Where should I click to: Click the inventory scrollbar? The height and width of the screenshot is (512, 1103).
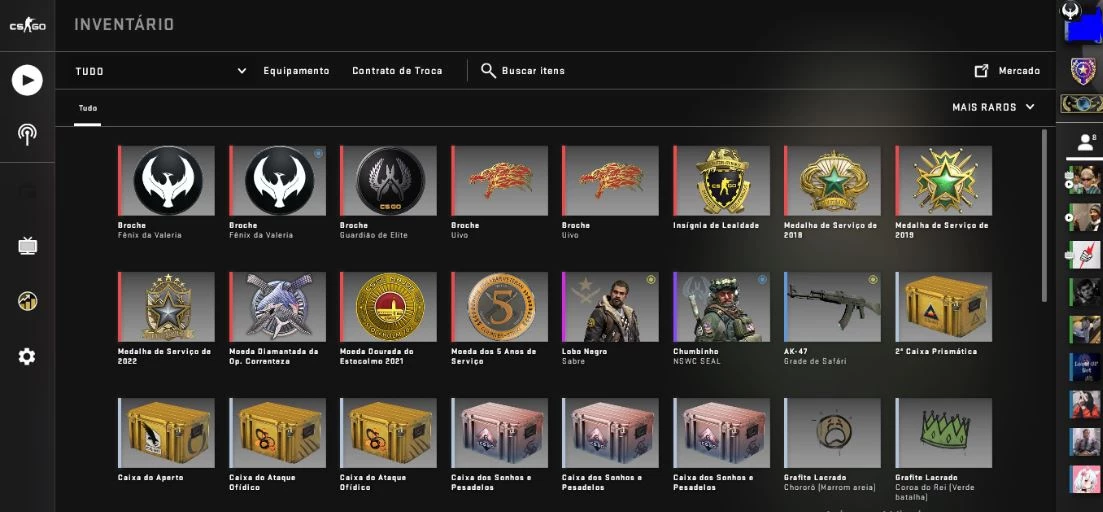coord(1044,215)
